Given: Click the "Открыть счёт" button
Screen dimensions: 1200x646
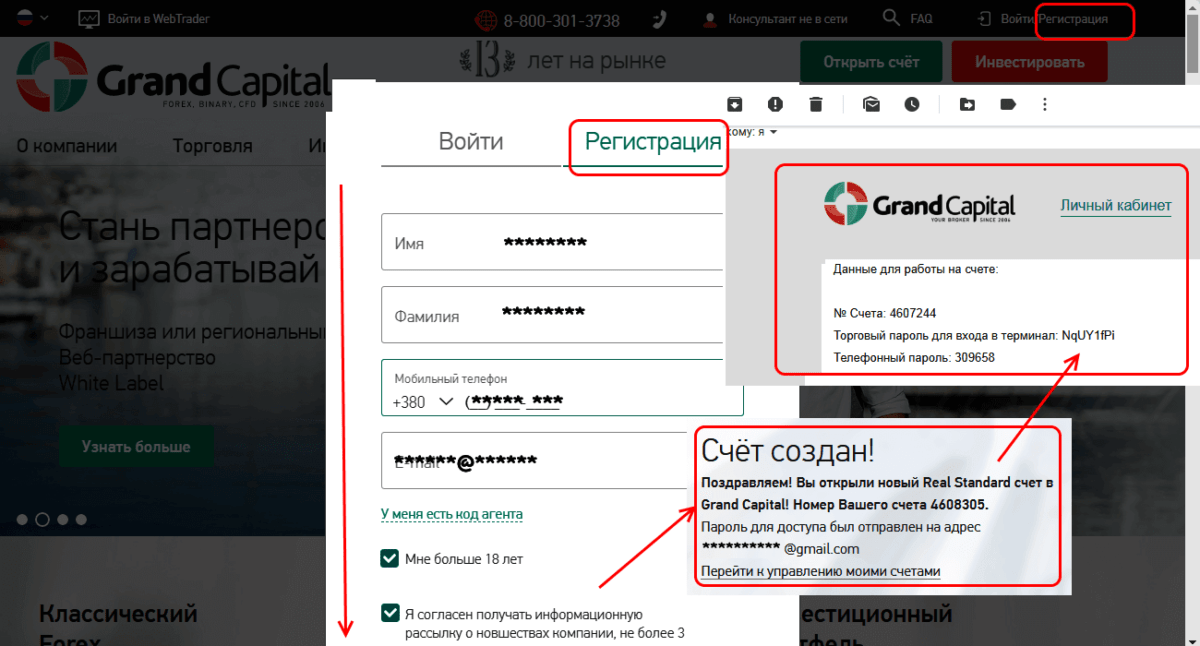Looking at the screenshot, I should click(x=871, y=62).
